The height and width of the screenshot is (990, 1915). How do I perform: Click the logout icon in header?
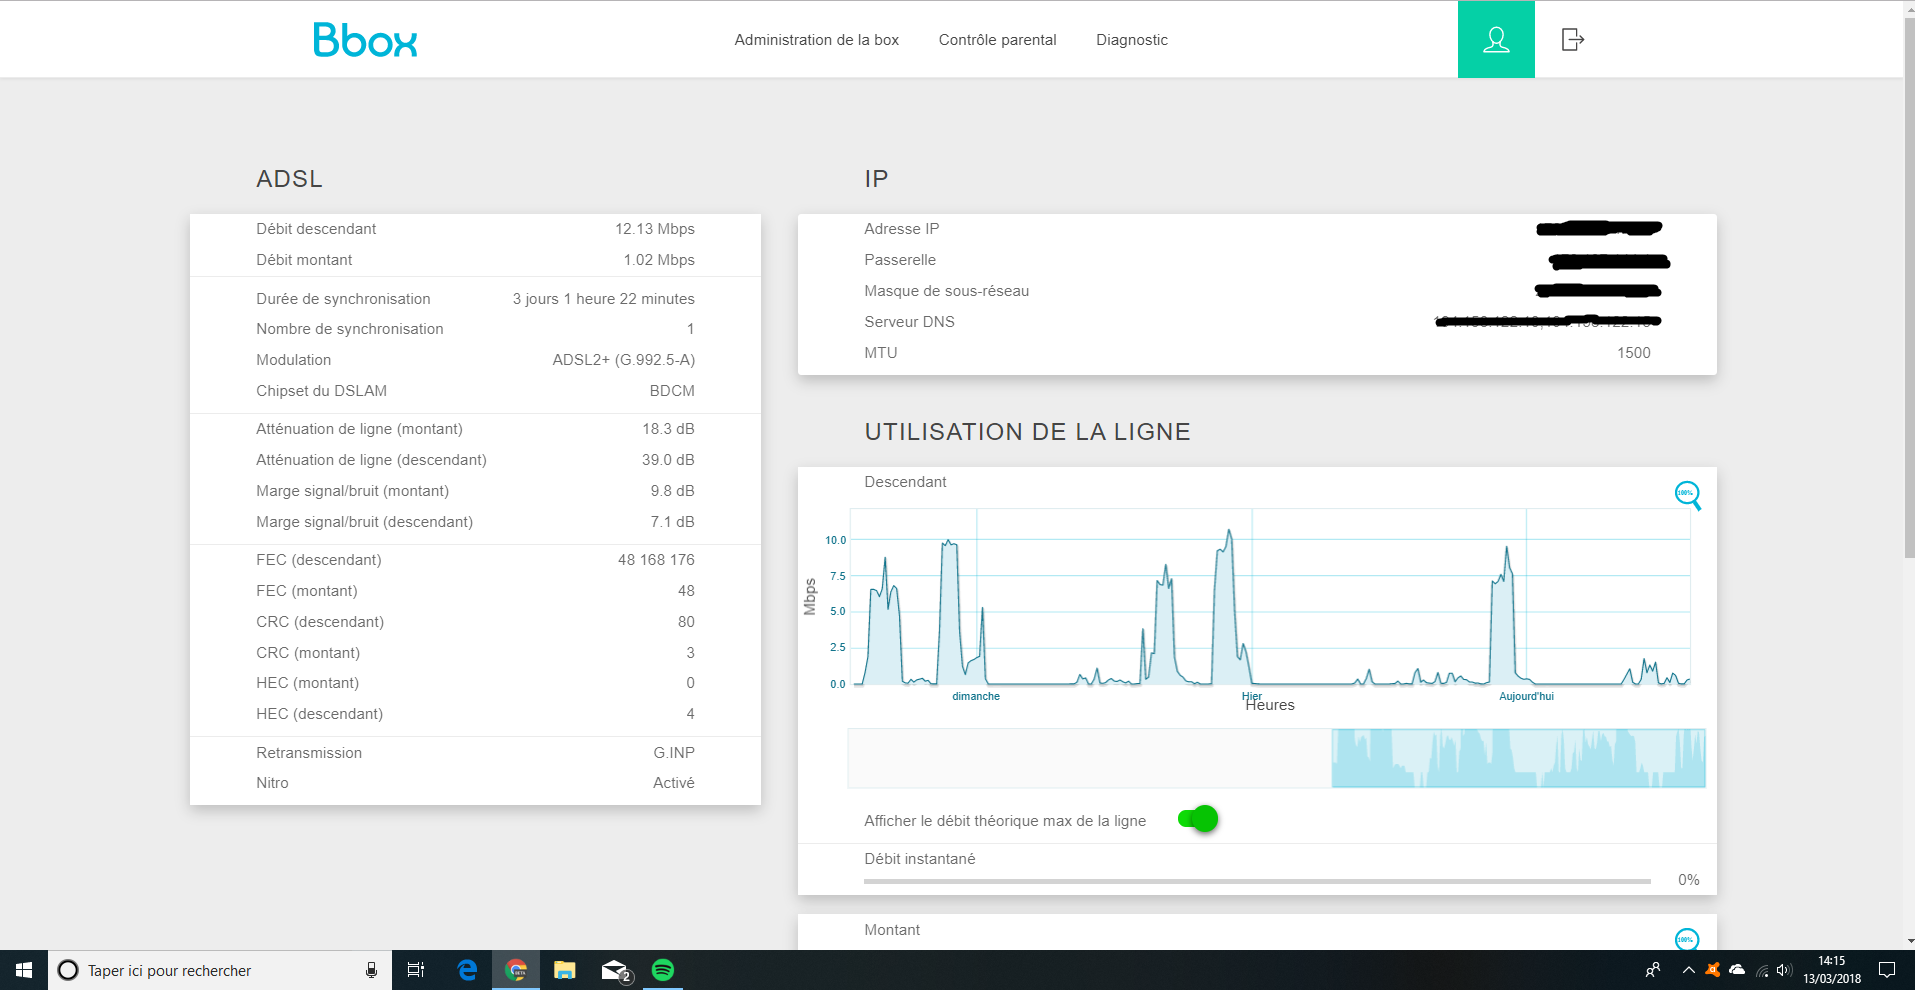tap(1573, 40)
